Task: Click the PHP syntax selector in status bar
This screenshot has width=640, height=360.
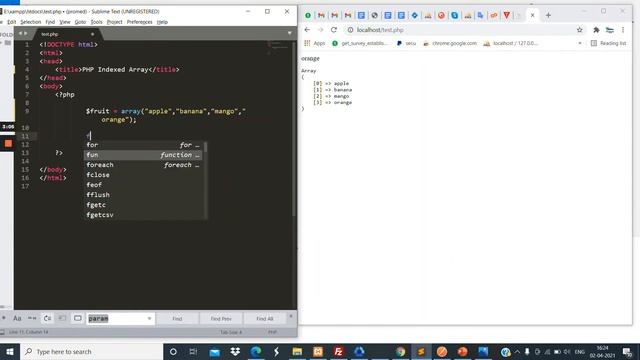Action: point(272,332)
